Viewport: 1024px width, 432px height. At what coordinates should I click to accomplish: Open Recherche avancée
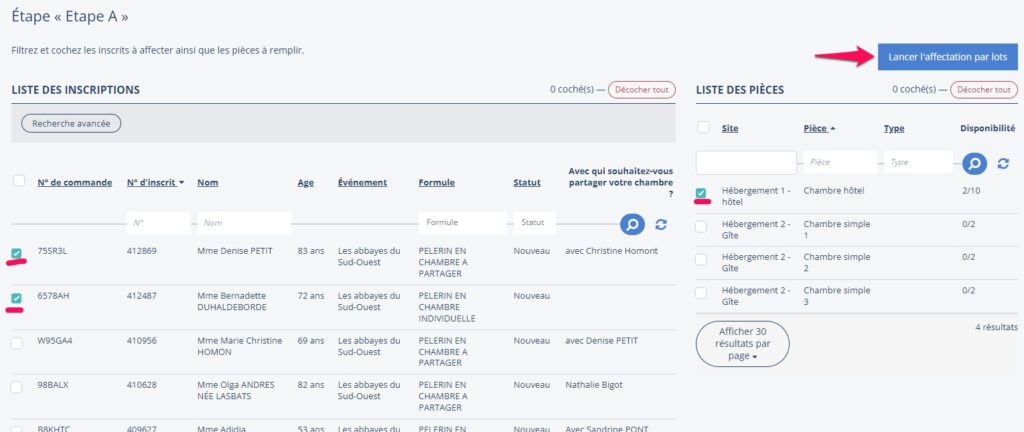point(71,123)
